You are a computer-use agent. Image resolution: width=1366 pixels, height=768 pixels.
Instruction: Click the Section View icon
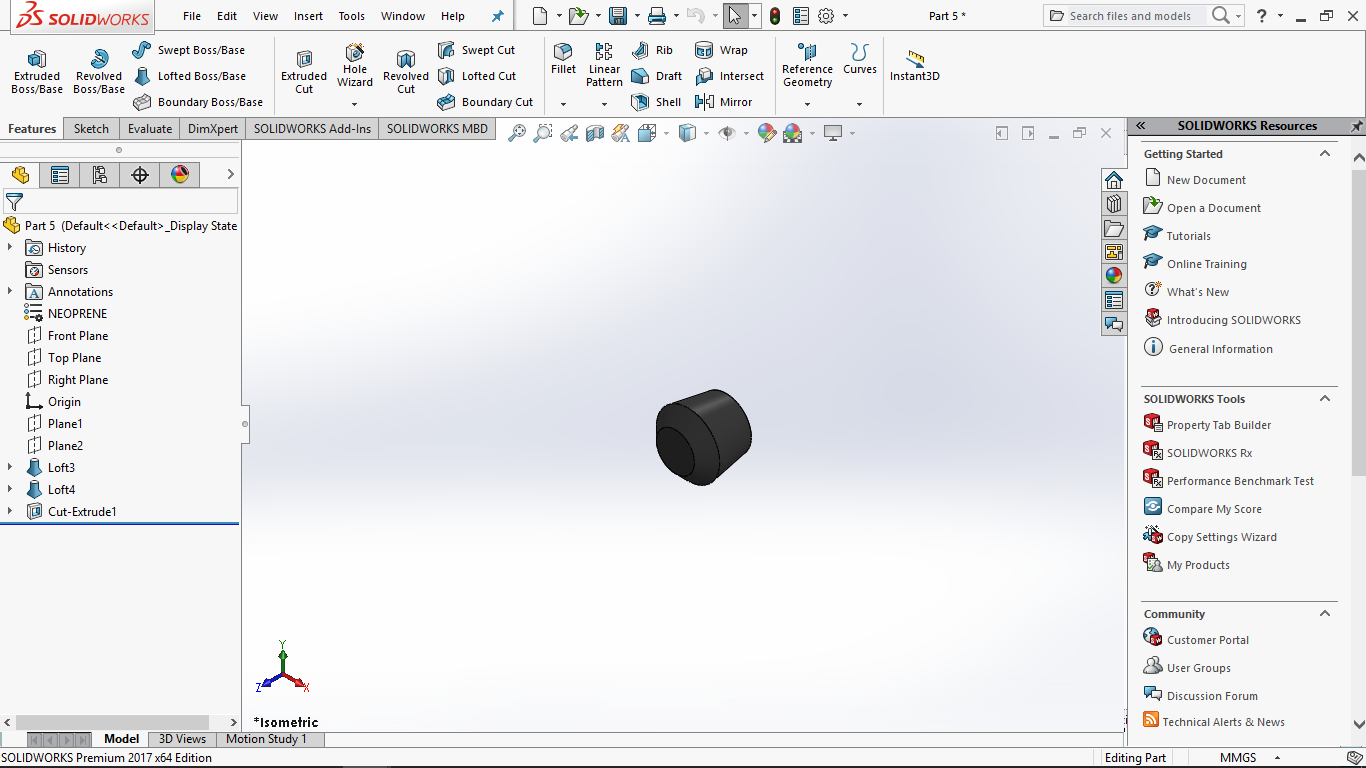point(595,133)
